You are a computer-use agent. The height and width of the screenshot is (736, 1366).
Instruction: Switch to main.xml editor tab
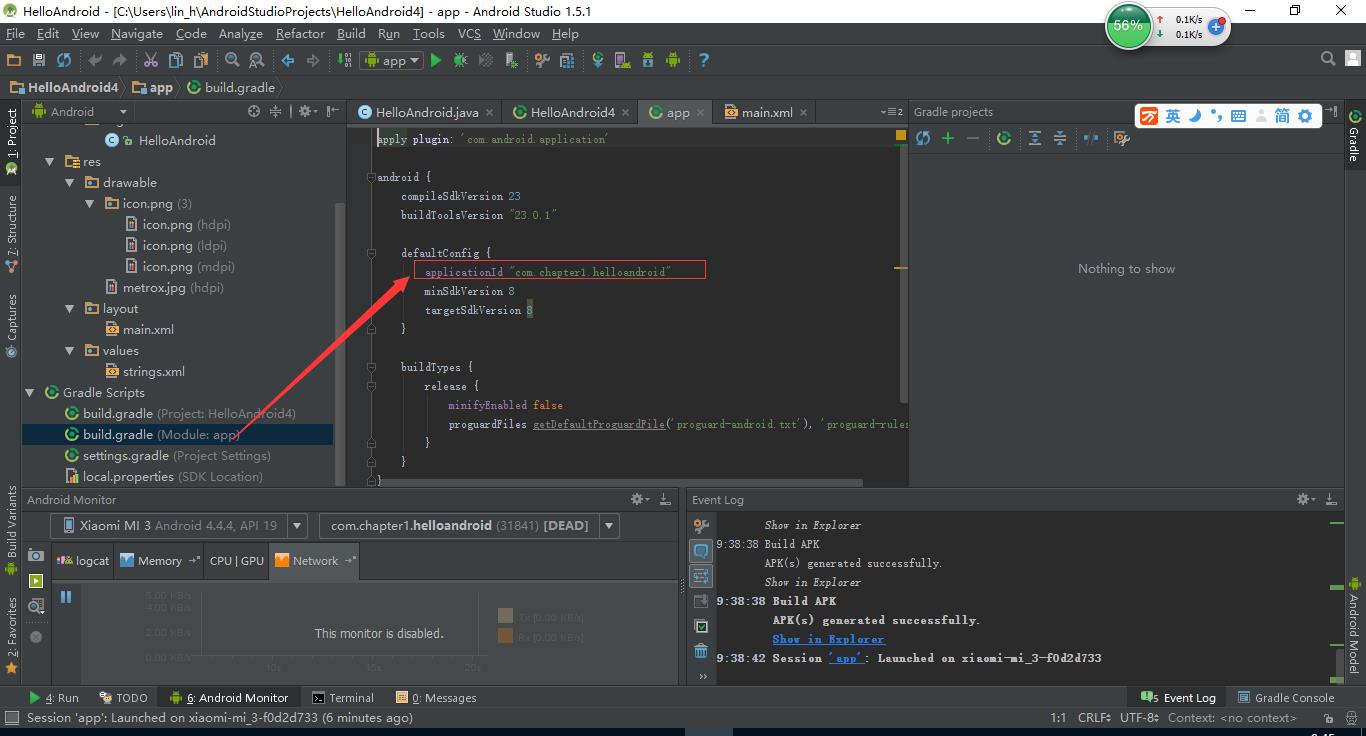[x=767, y=112]
